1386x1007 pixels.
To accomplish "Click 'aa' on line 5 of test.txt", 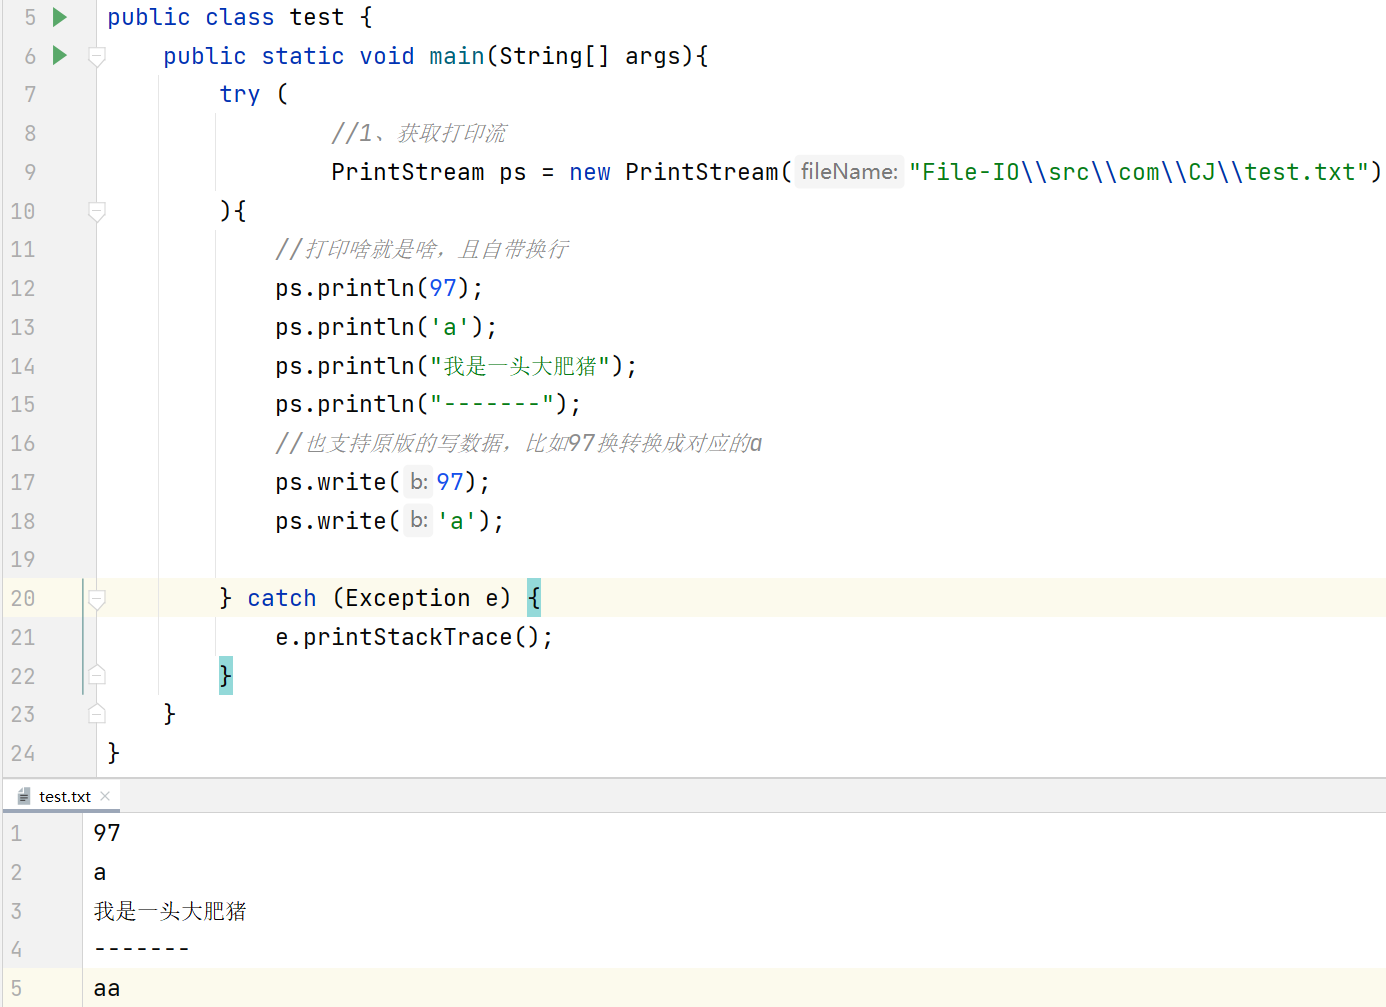I will coord(107,988).
